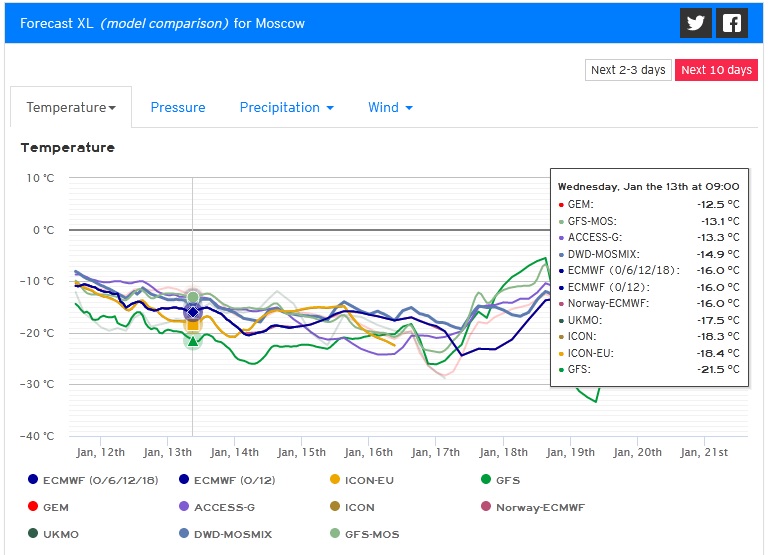Click the Norway-ECMWF -16.0 °C tooltip row
This screenshot has width=769, height=555.
coord(649,303)
